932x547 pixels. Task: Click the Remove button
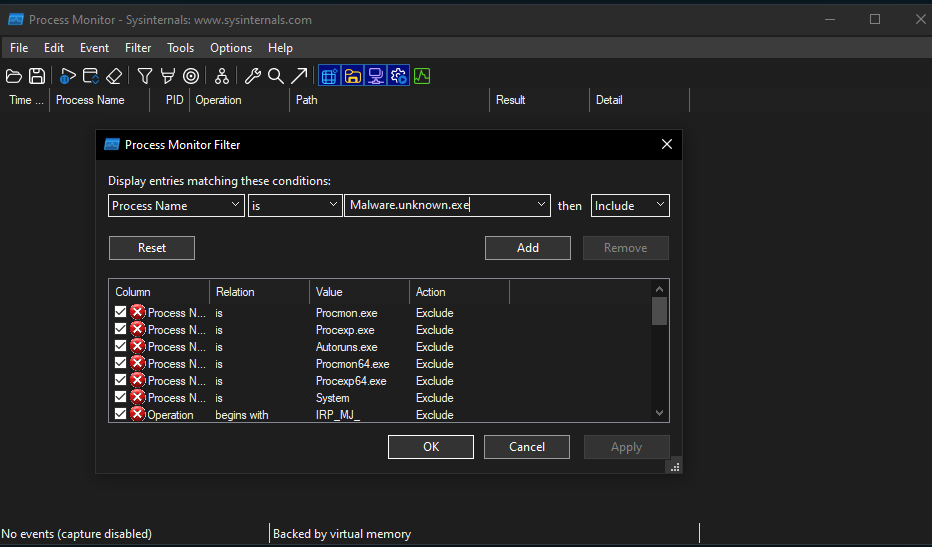pyautogui.click(x=625, y=248)
